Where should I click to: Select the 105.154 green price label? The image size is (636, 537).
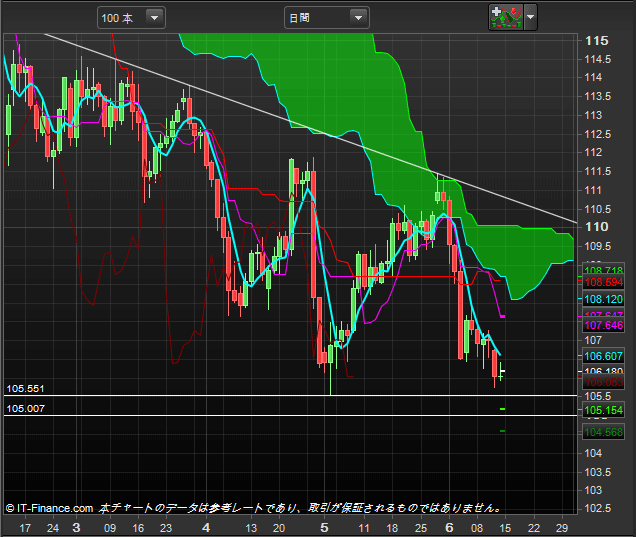coord(604,410)
